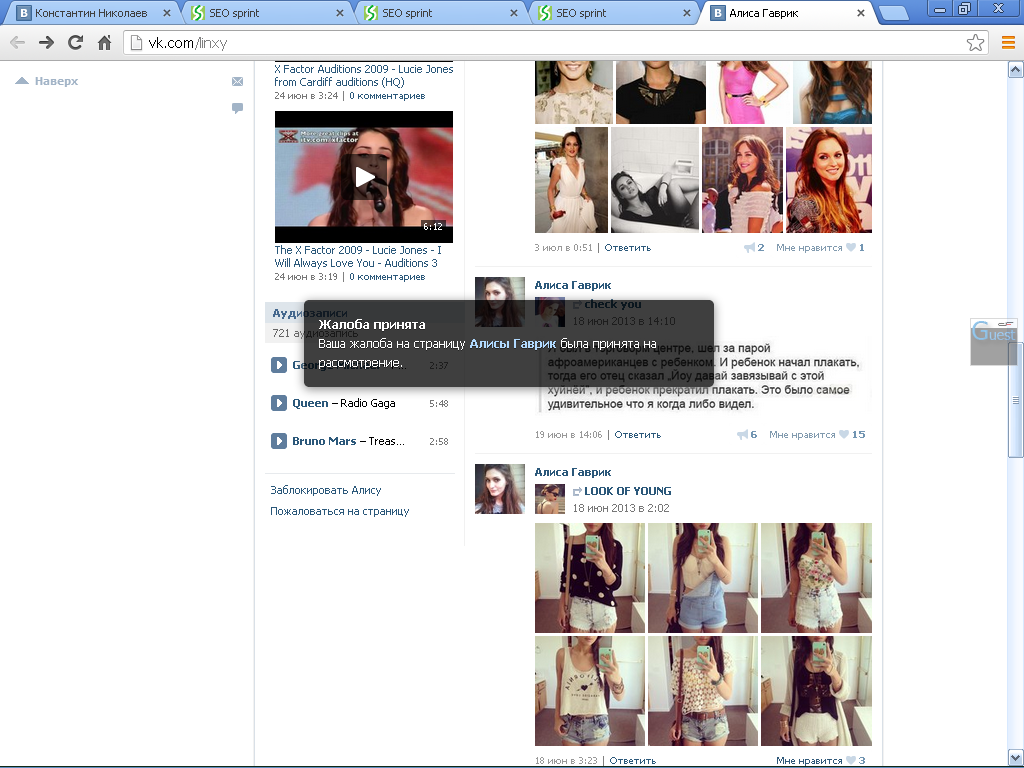
Task: Share the 19 июн post megaphone icon
Action: [742, 434]
